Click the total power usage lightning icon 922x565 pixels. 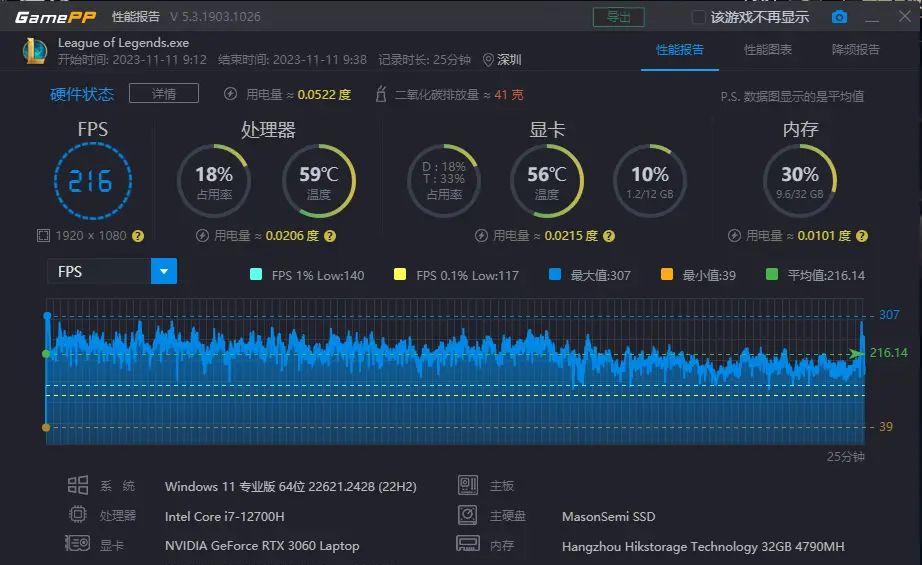coord(230,94)
